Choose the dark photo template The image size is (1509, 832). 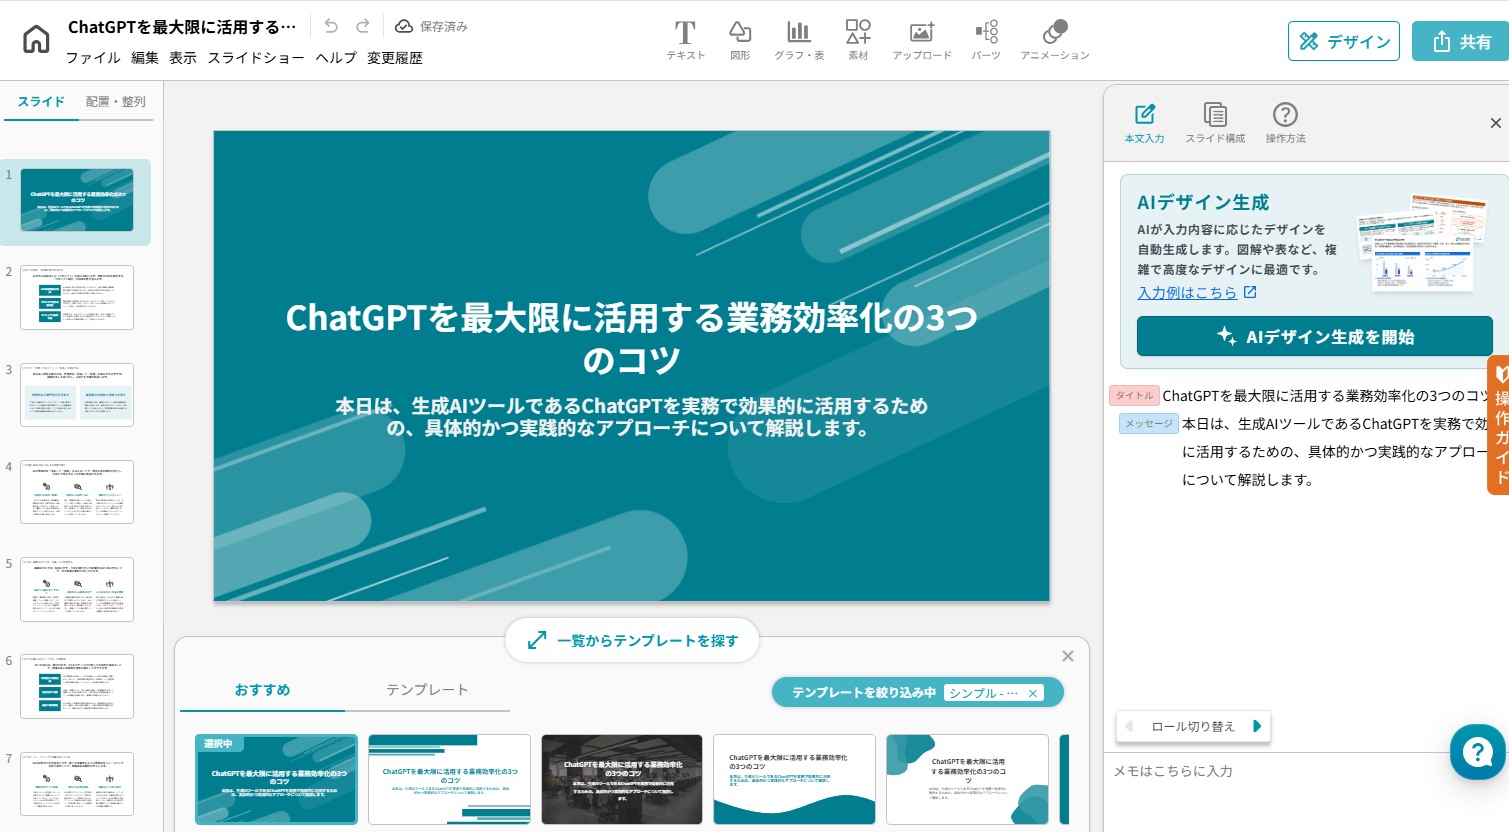[x=622, y=780]
